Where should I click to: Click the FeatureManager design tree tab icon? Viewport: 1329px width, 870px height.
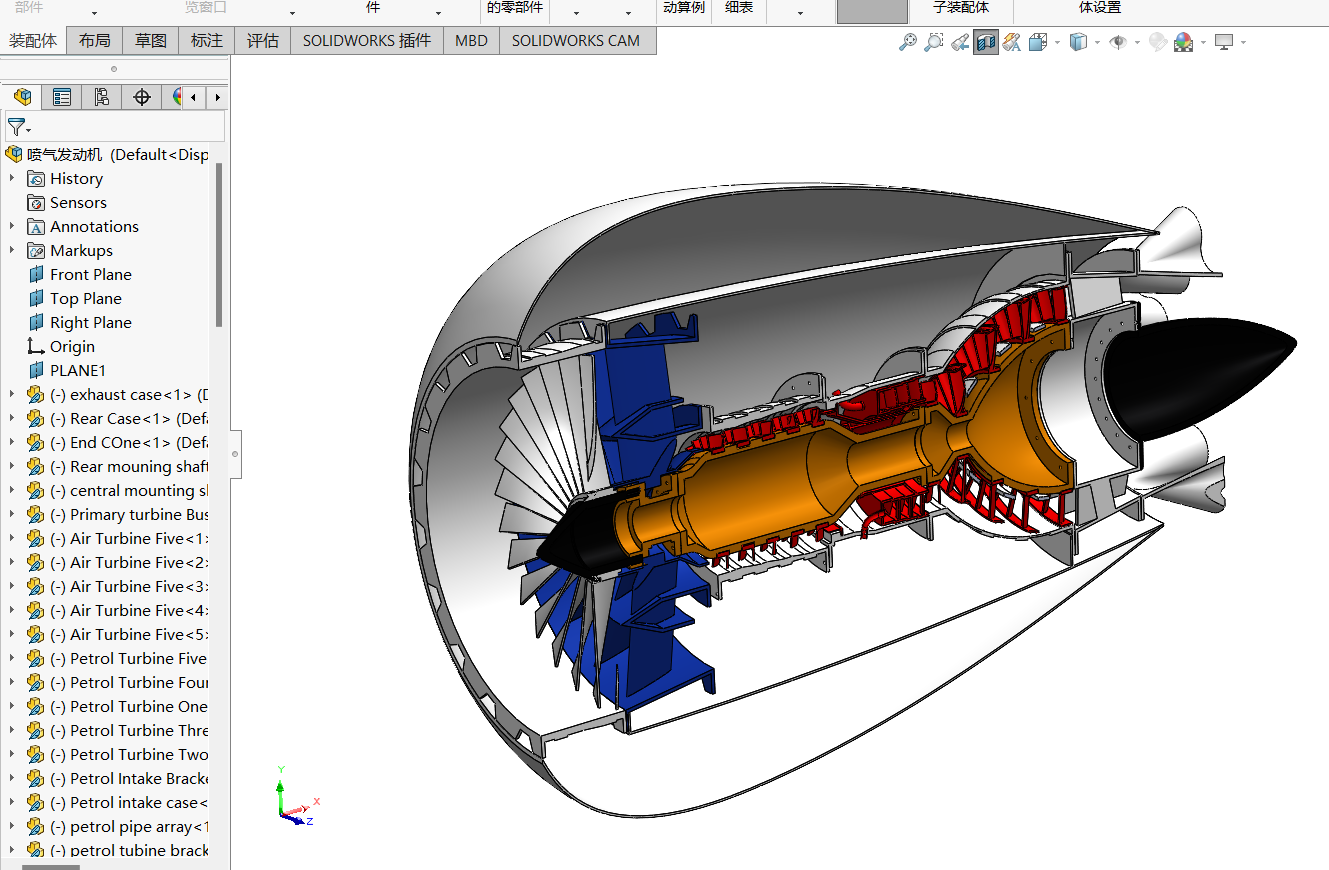click(22, 97)
